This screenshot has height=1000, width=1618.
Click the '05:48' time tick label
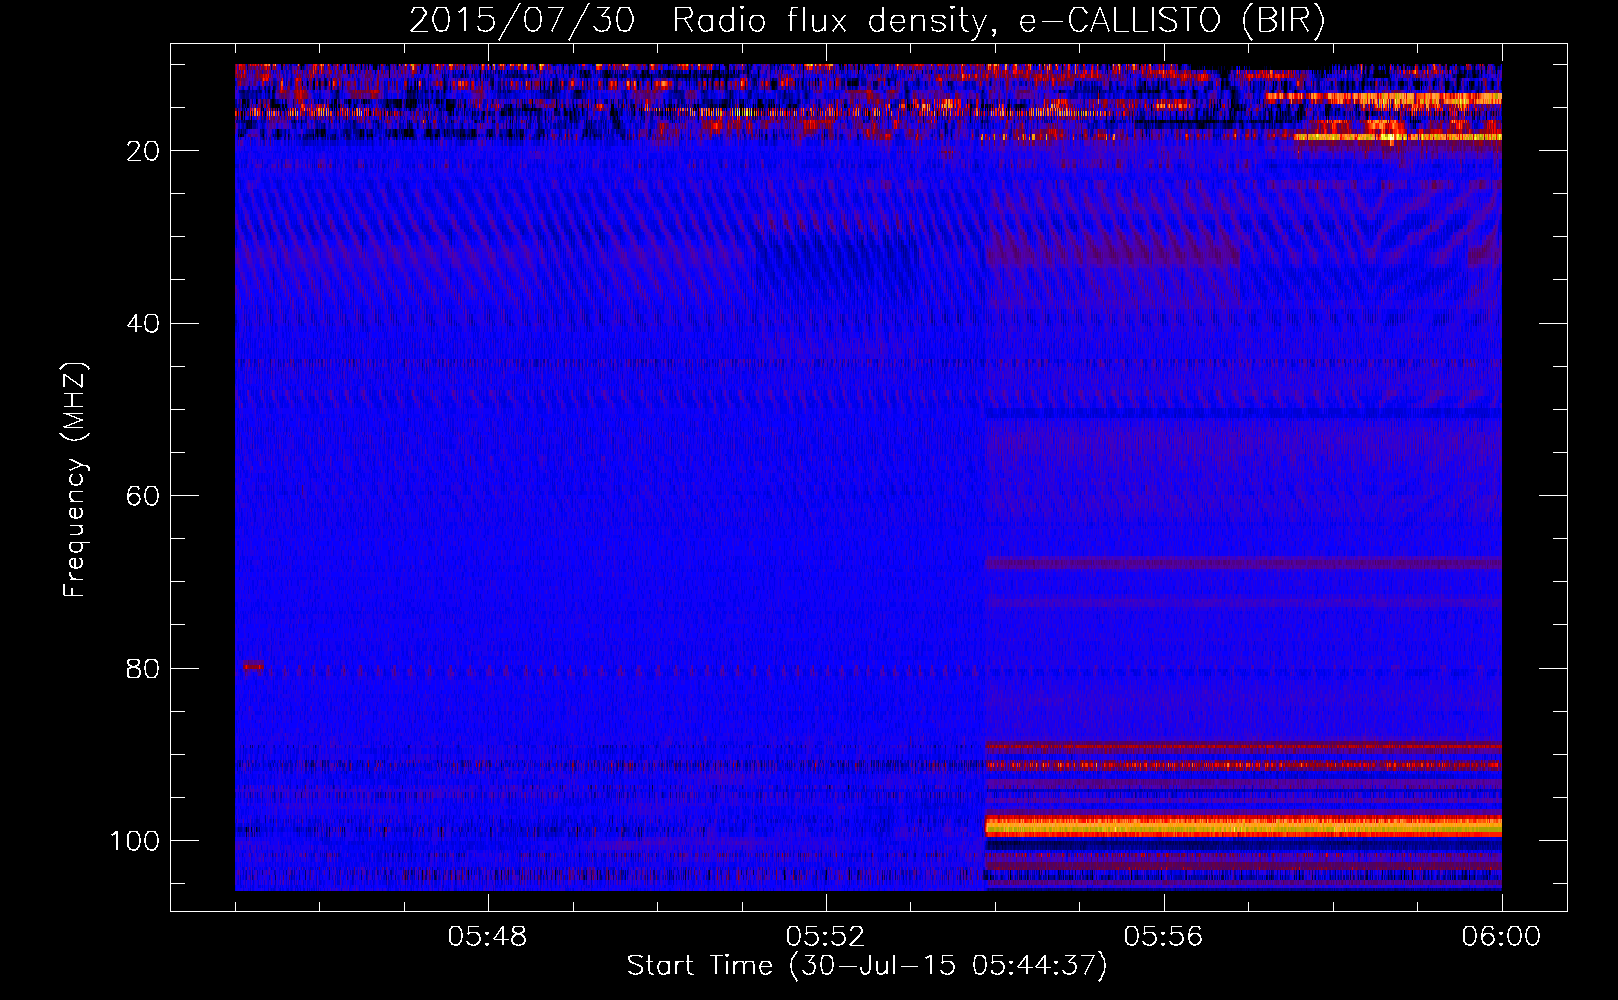(488, 937)
